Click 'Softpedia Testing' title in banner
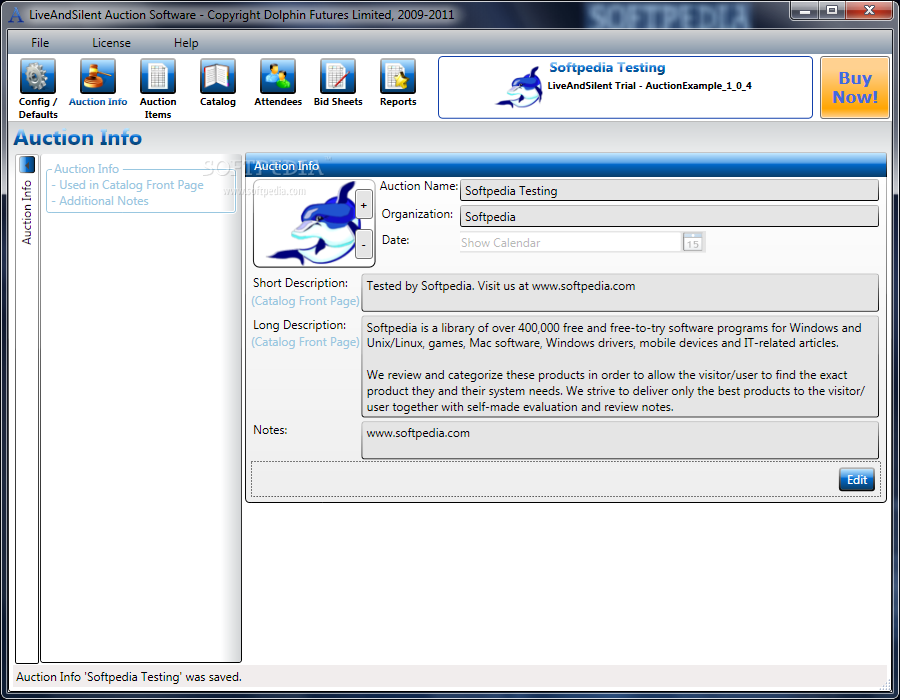 (607, 68)
